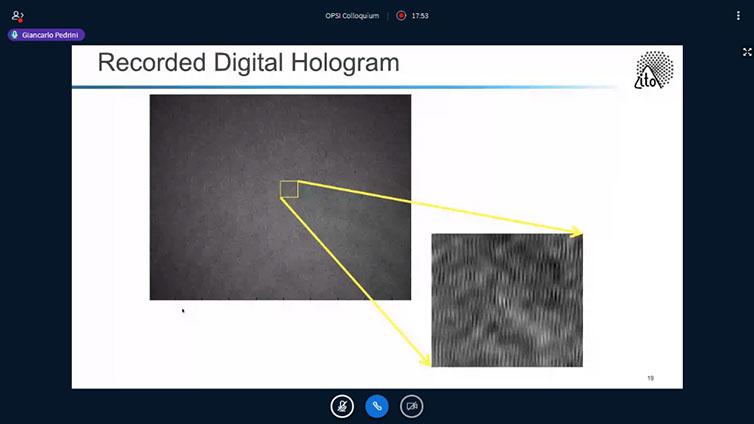Click the blue leave audio phone button
Image resolution: width=754 pixels, height=424 pixels.
pyautogui.click(x=377, y=406)
